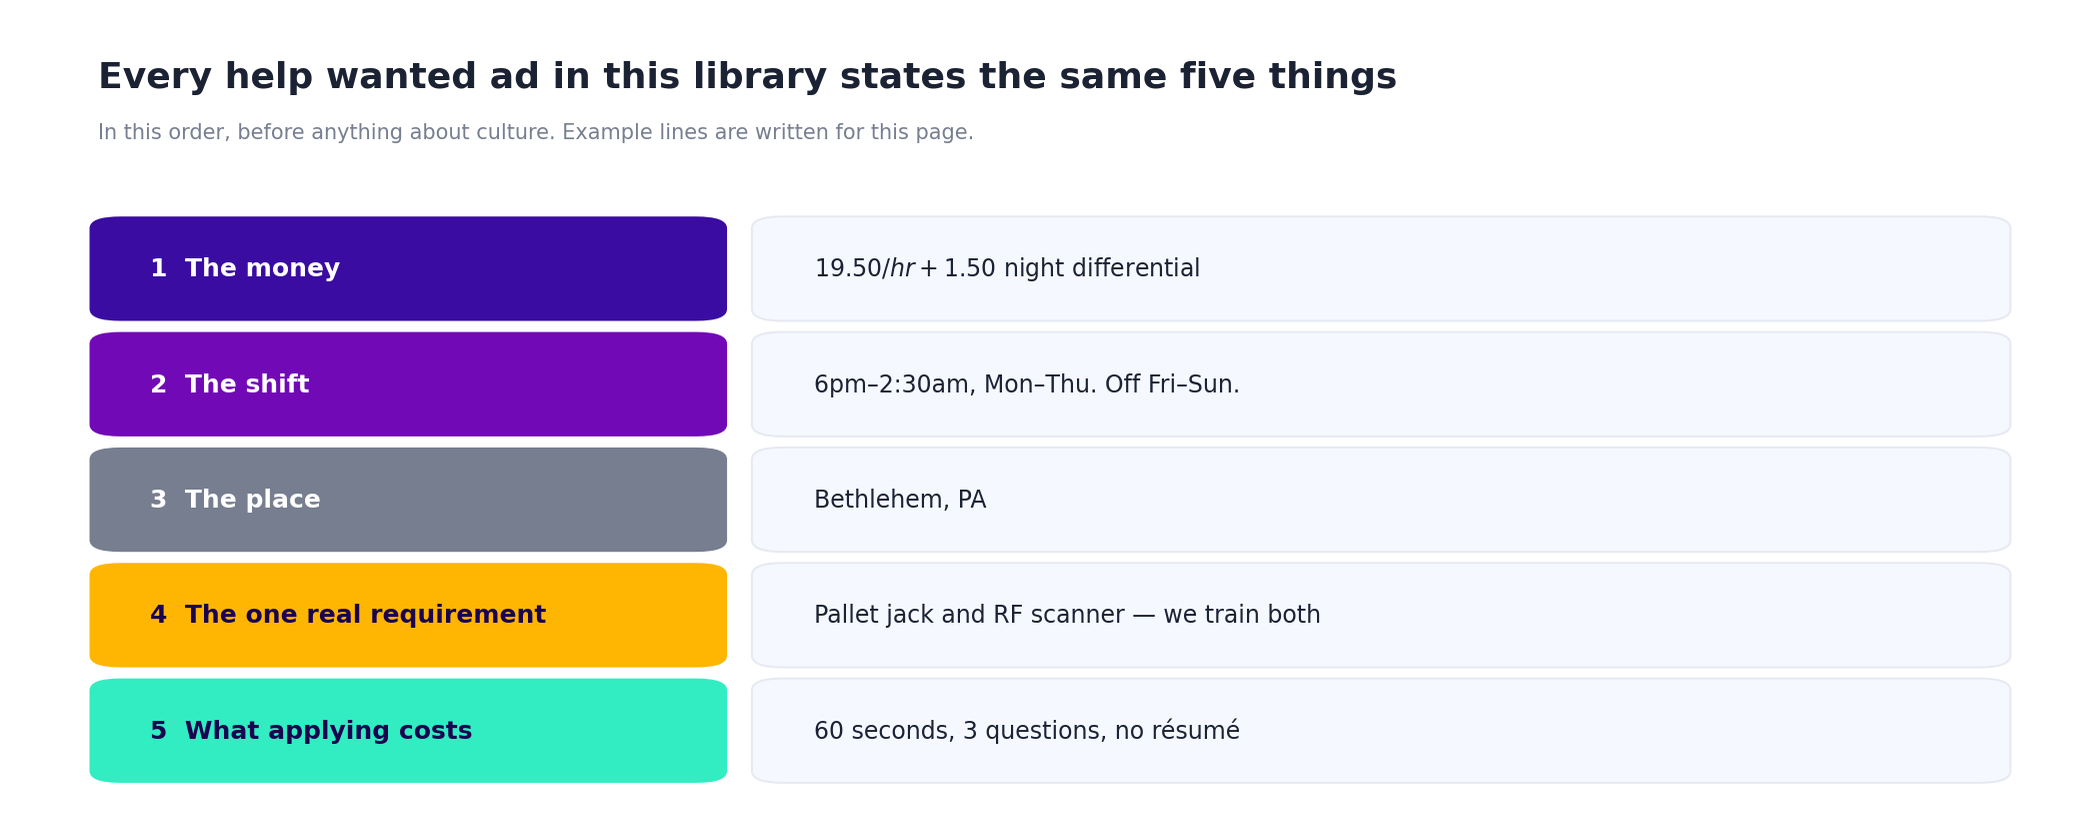Click the "19.50/hr" text
2100x820 pixels.
864,269
